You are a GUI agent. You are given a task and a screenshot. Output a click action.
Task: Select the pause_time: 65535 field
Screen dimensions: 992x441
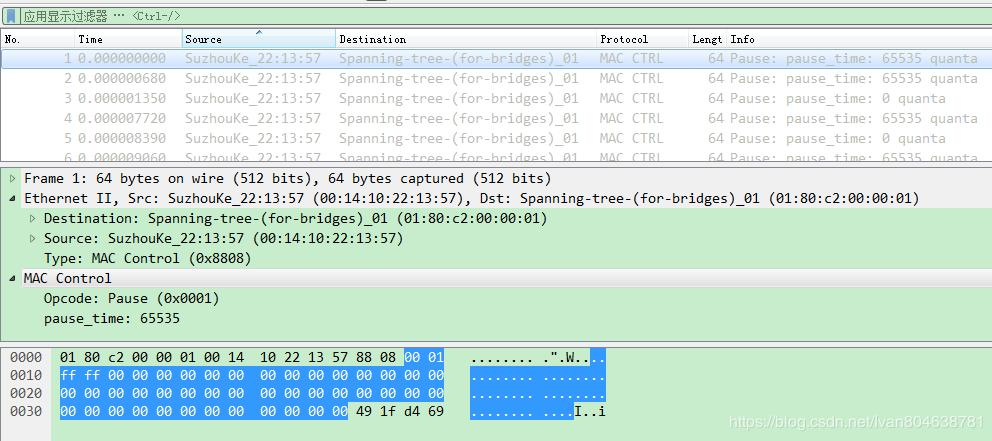[111, 318]
